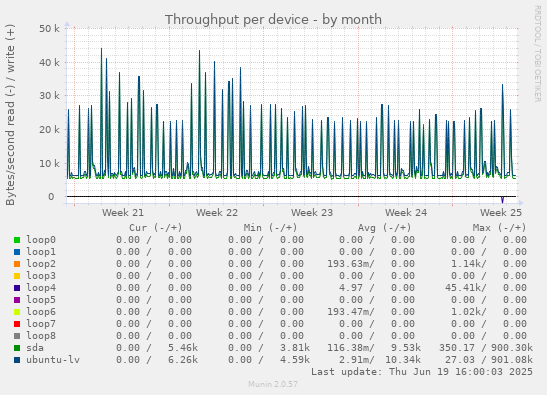547x395 pixels.
Task: Select the loop8 legend label
Action: 41,336
